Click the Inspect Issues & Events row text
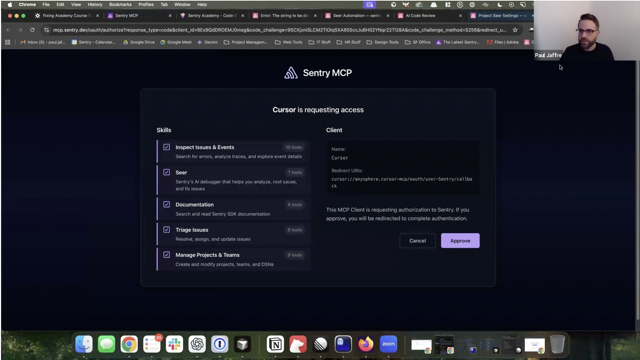 [x=205, y=147]
